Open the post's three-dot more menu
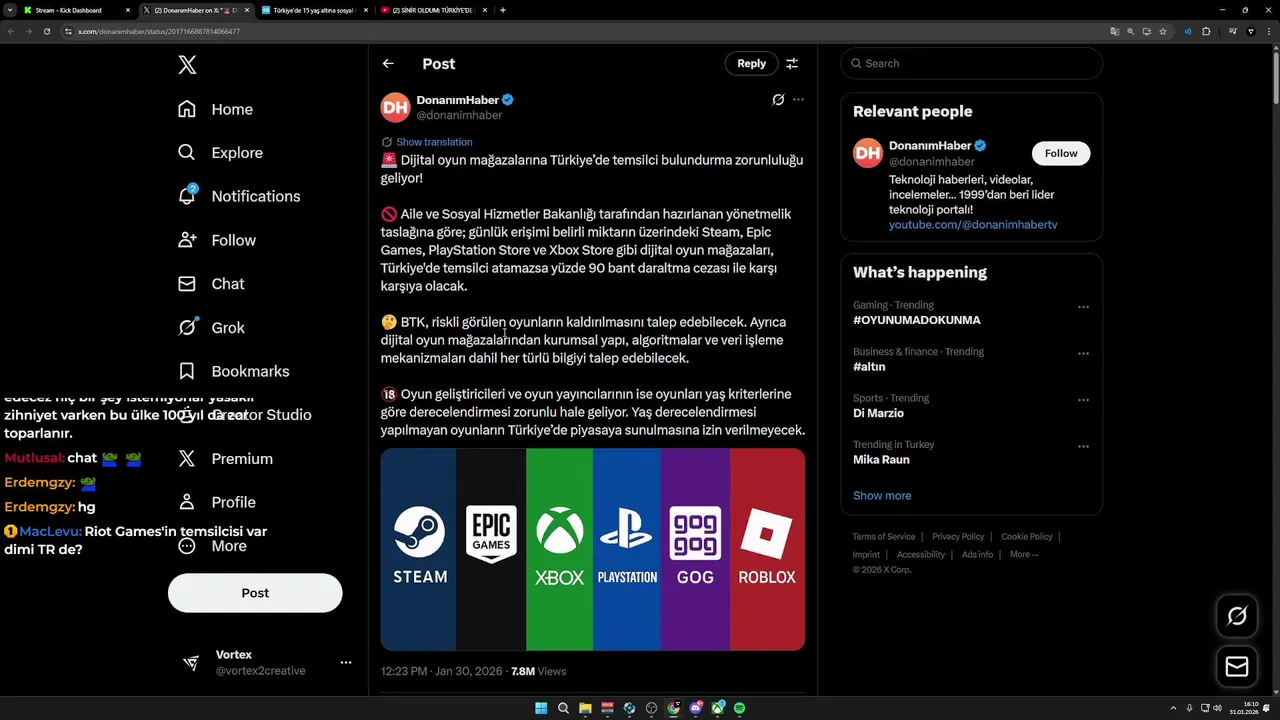The image size is (1280, 720). point(798,99)
